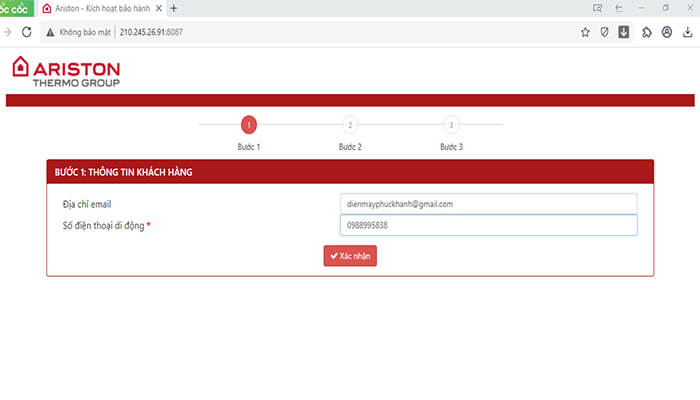Screen dimensions: 700x400
Task: Click the Cốc Cốc browser logo button
Action: pos(16,8)
